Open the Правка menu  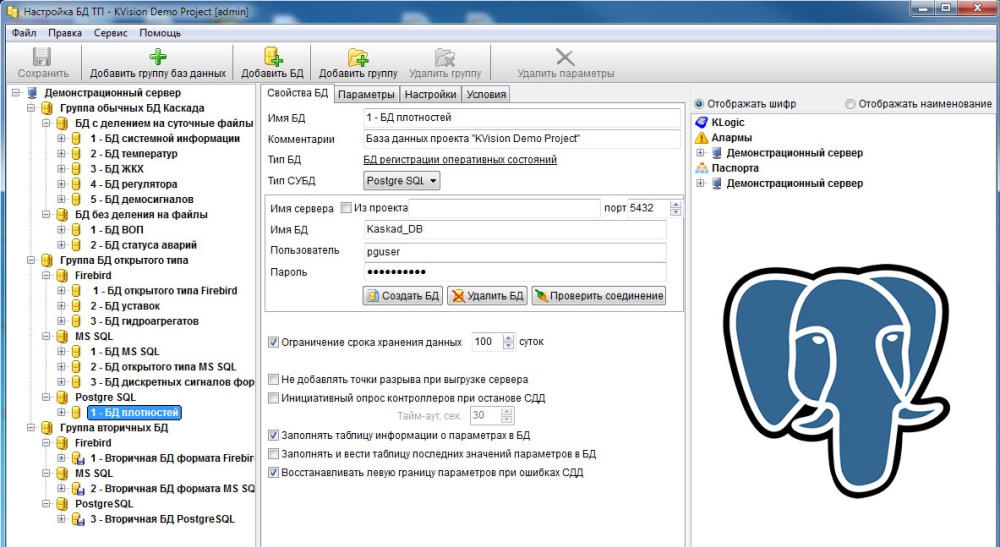(65, 33)
